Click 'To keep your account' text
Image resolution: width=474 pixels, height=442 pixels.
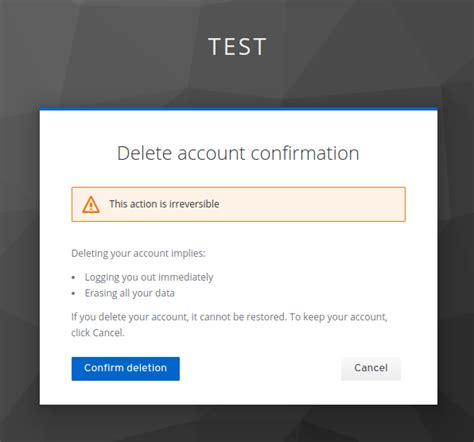pyautogui.click(x=338, y=317)
